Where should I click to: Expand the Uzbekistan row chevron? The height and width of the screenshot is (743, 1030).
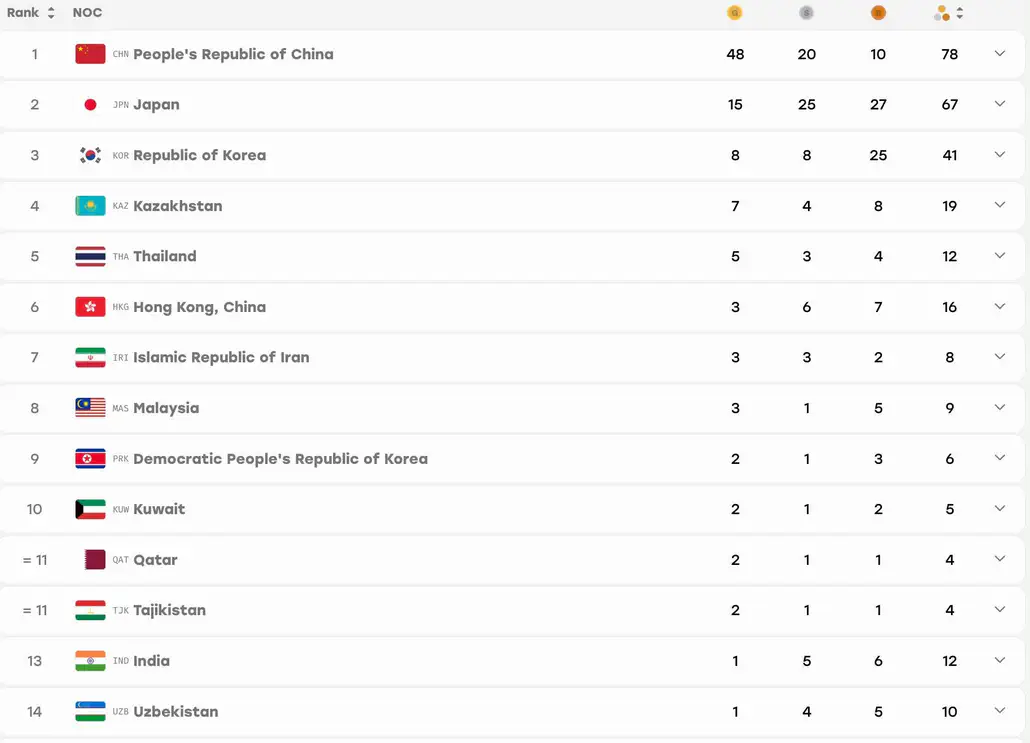[x=999, y=710]
